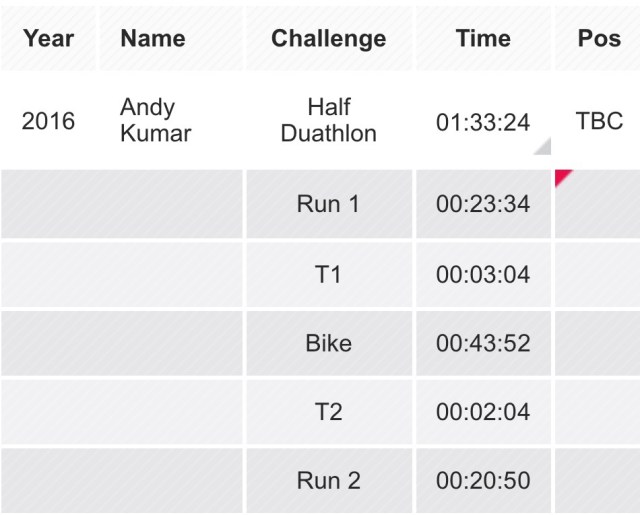This screenshot has width=640, height=515.
Task: Click the red corner marker under Pos
Action: [x=562, y=177]
